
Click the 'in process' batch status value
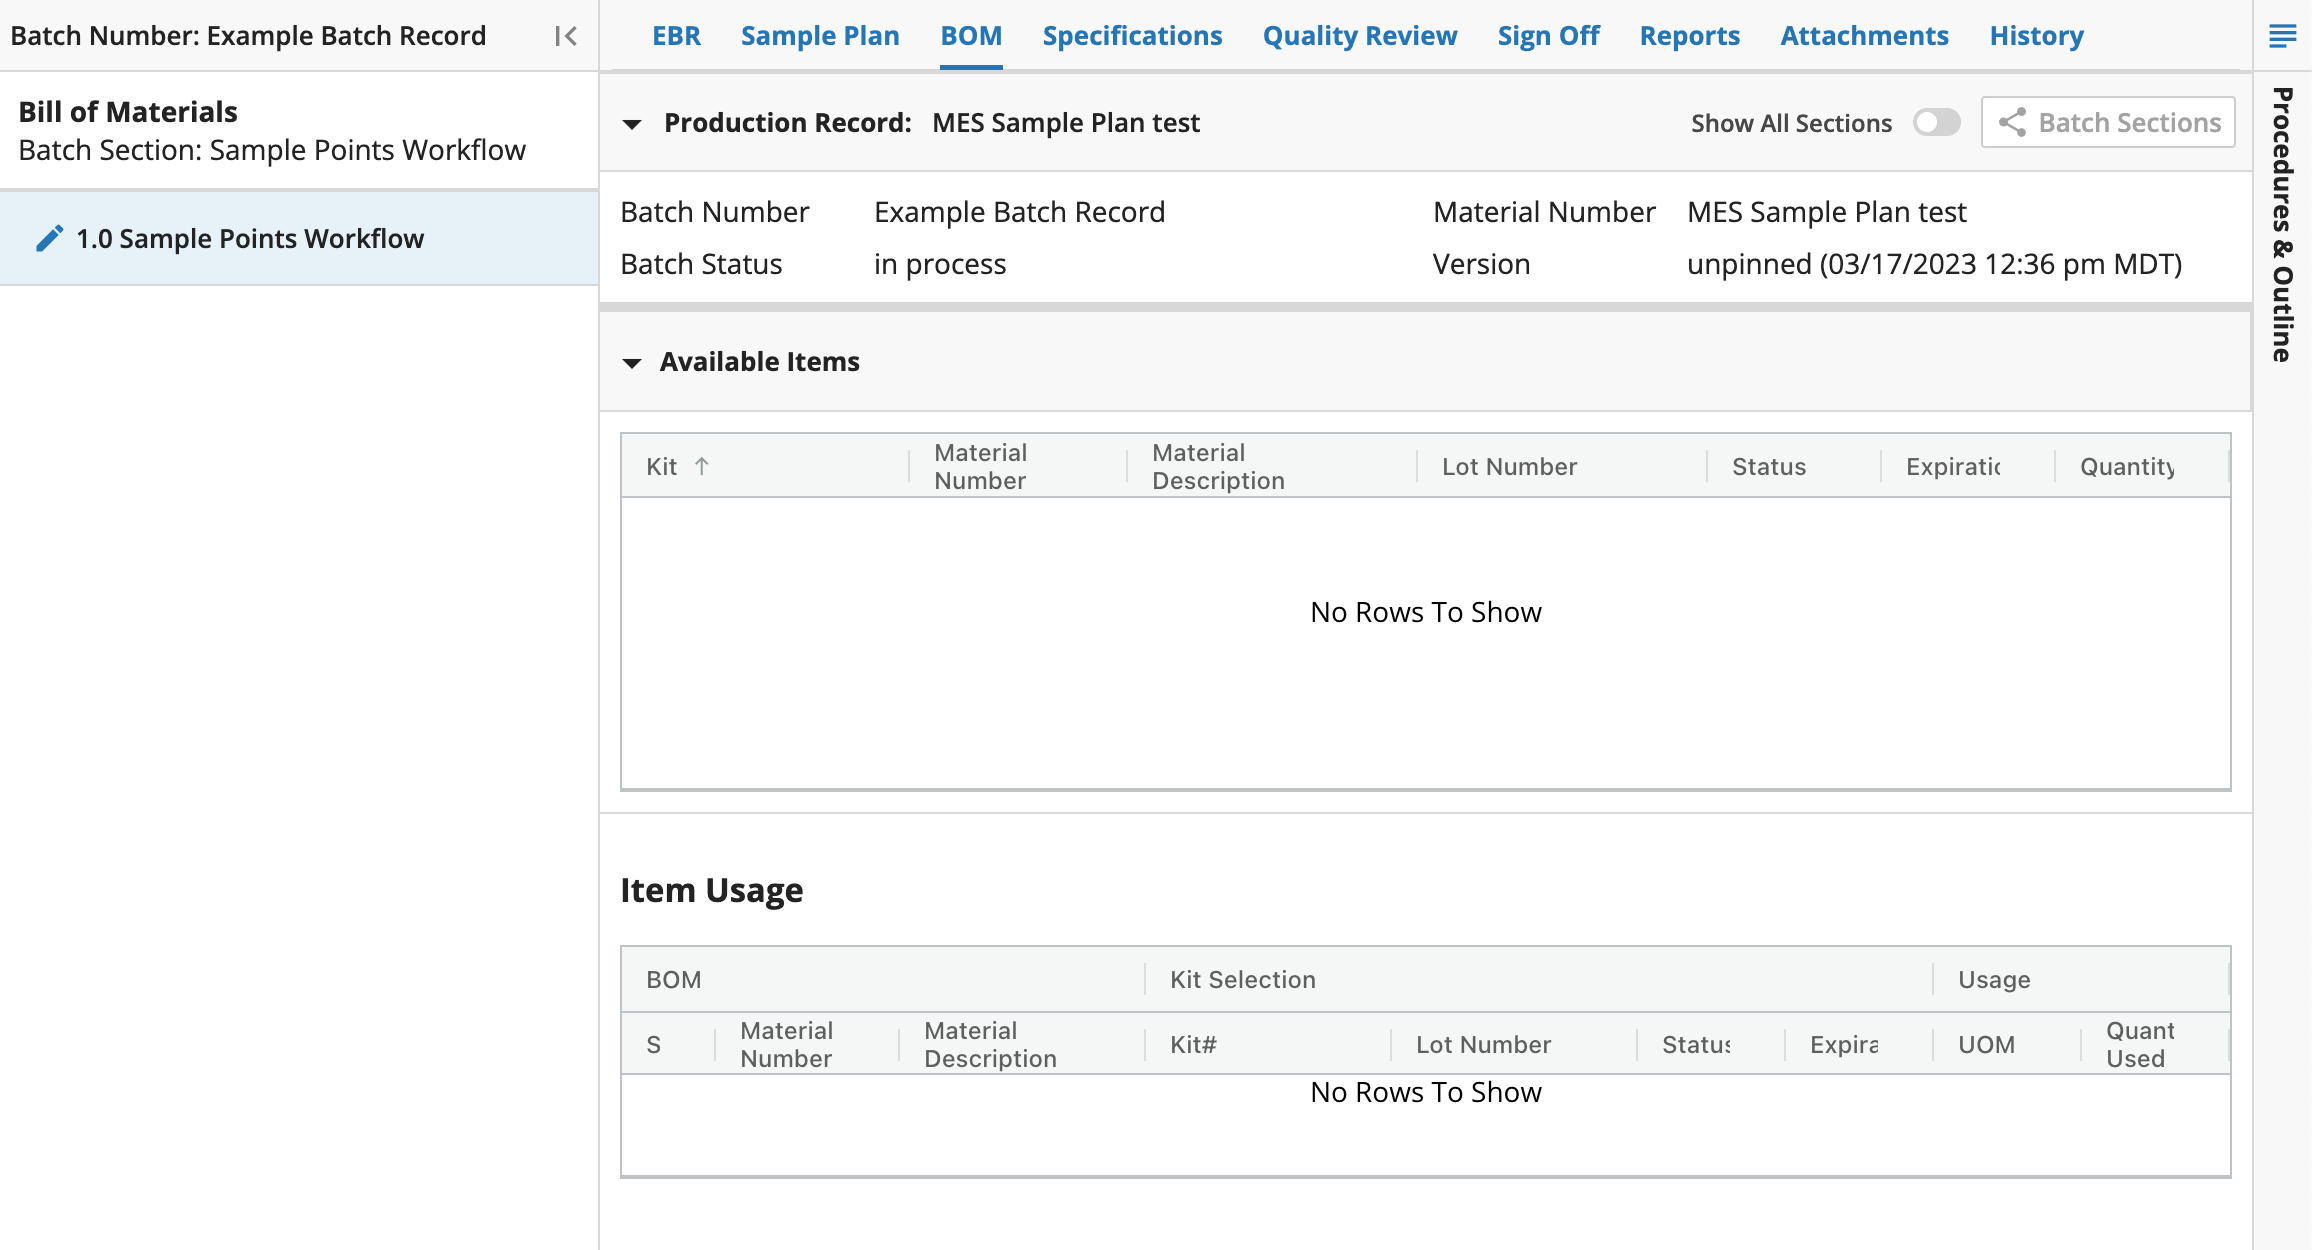click(940, 264)
